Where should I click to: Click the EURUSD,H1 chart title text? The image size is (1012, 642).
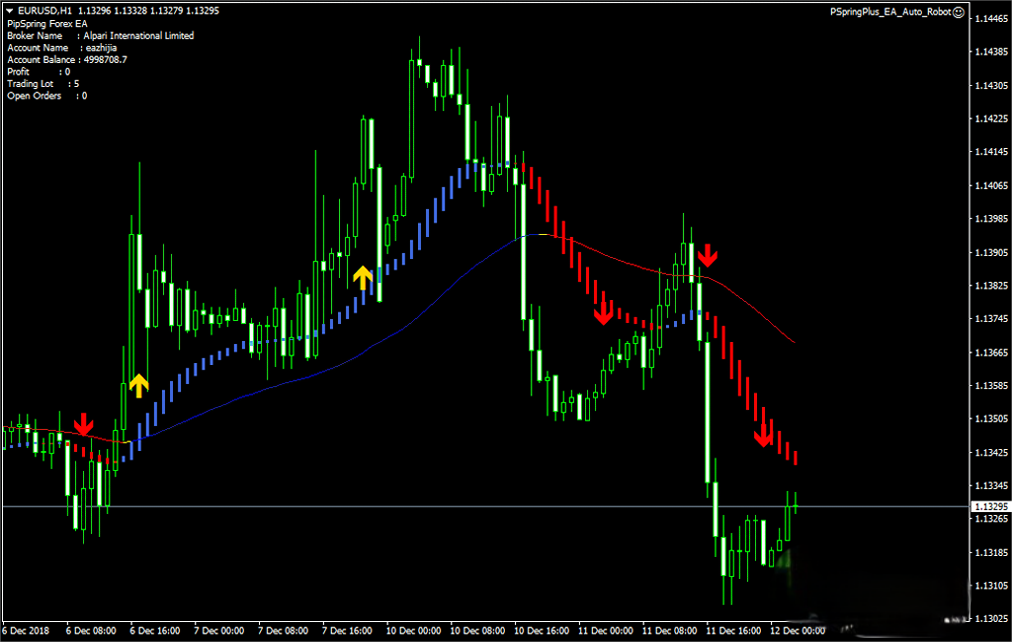point(45,11)
